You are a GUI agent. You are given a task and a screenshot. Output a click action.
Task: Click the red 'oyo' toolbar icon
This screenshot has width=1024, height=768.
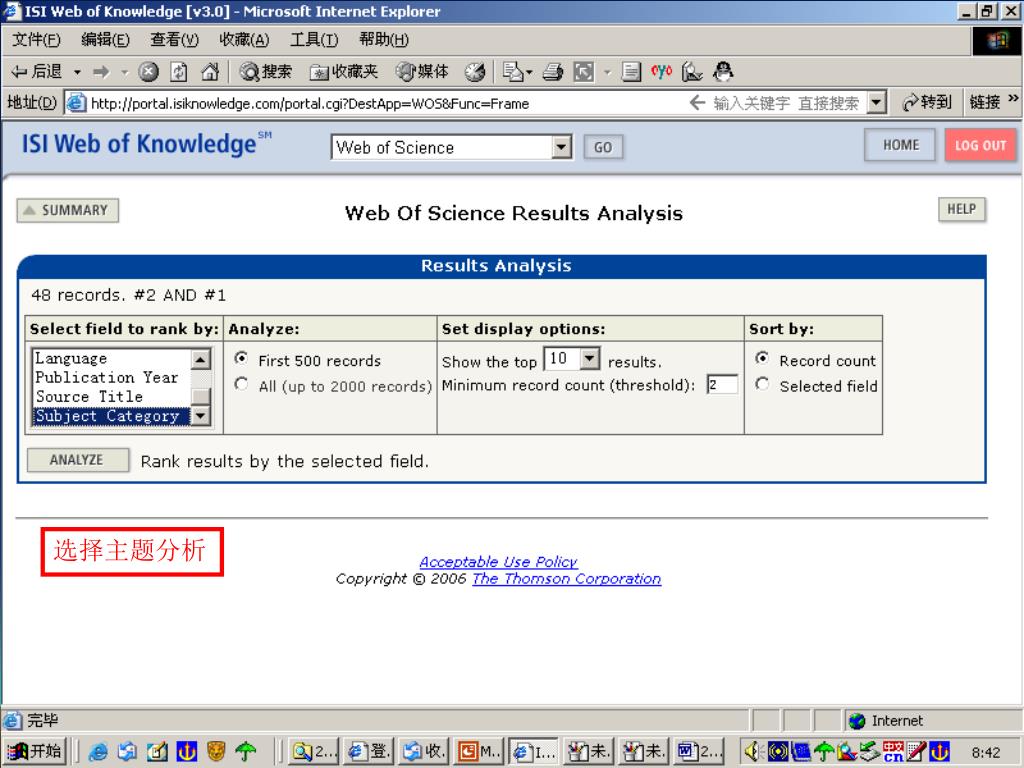[661, 71]
